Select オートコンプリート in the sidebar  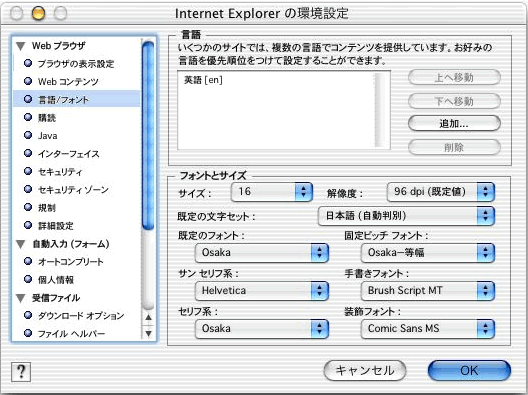tap(76, 262)
